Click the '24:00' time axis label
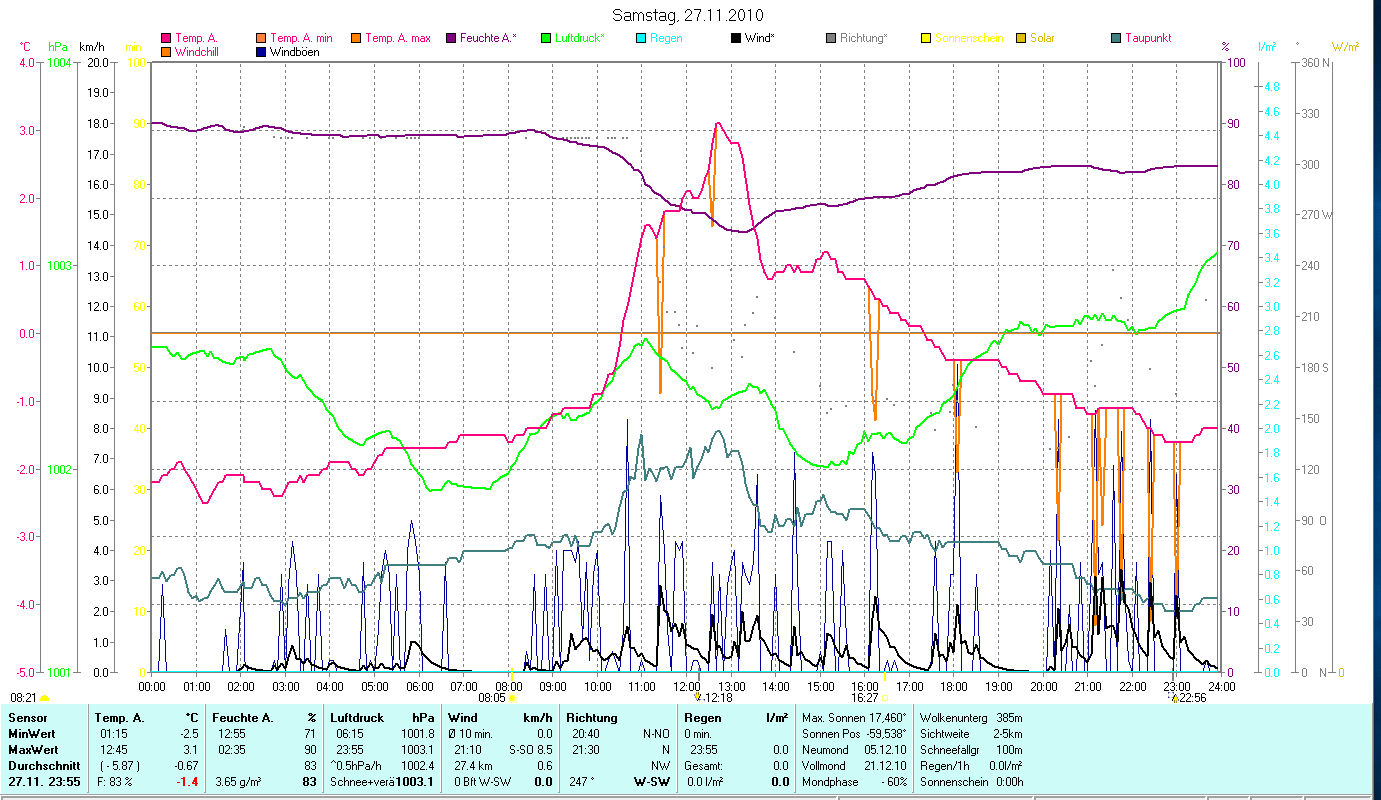This screenshot has height=800, width=1381. point(1222,686)
